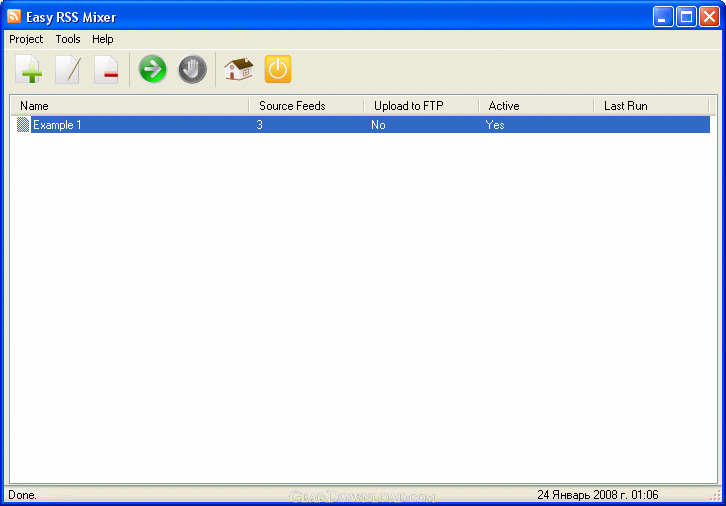726x506 pixels.
Task: Click the orange power exit icon
Action: 278,69
